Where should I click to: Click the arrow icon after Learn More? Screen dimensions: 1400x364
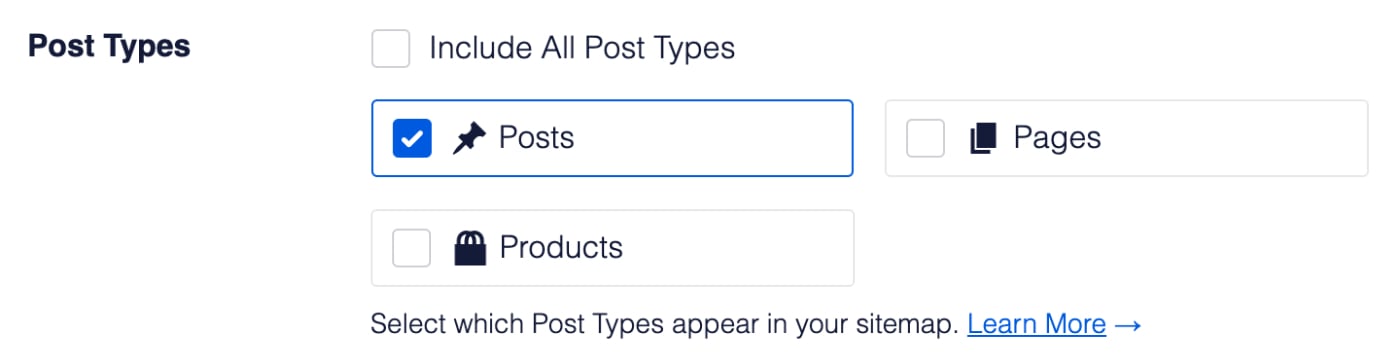(1128, 325)
